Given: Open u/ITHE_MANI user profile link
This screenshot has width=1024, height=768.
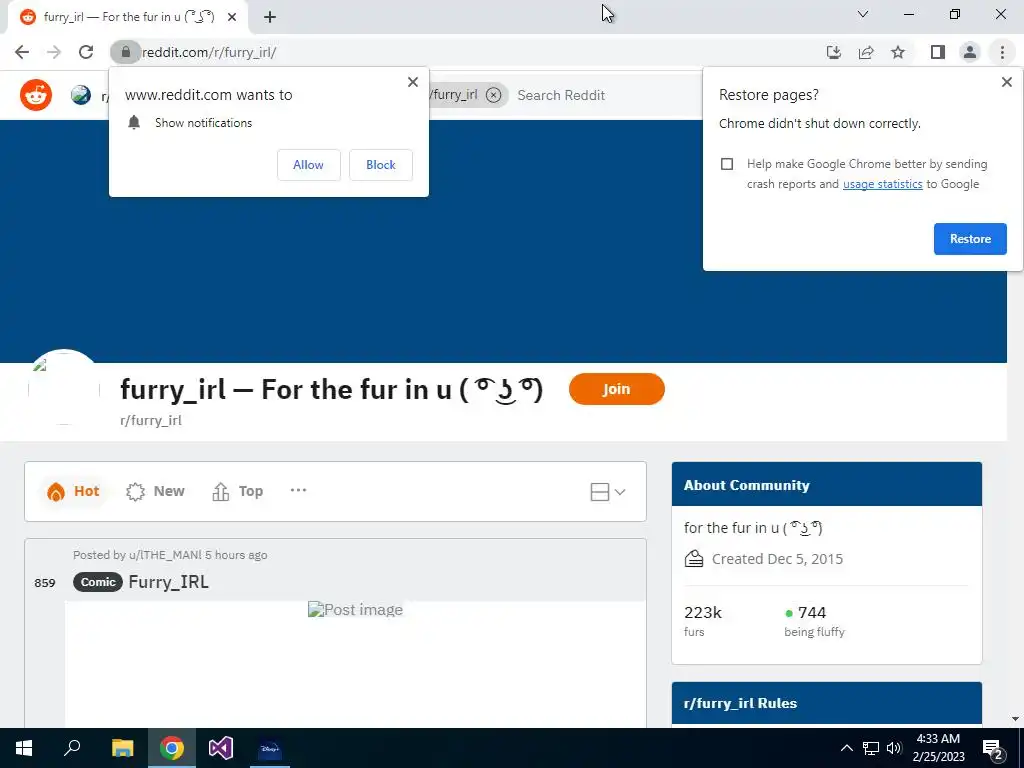Looking at the screenshot, I should (165, 555).
